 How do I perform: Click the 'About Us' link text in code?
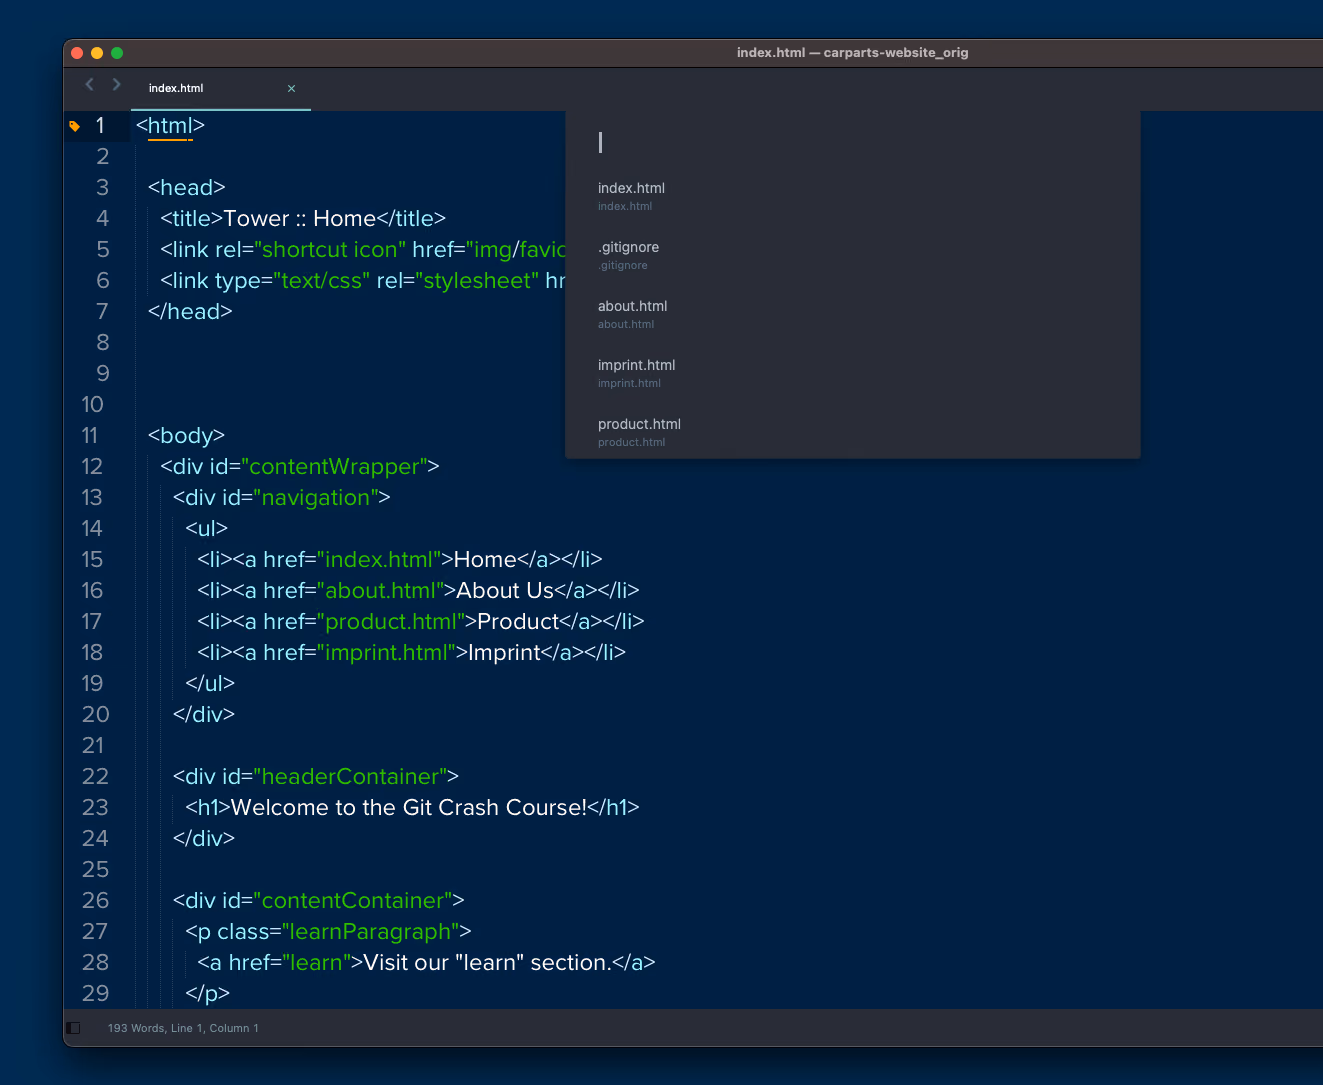click(505, 591)
